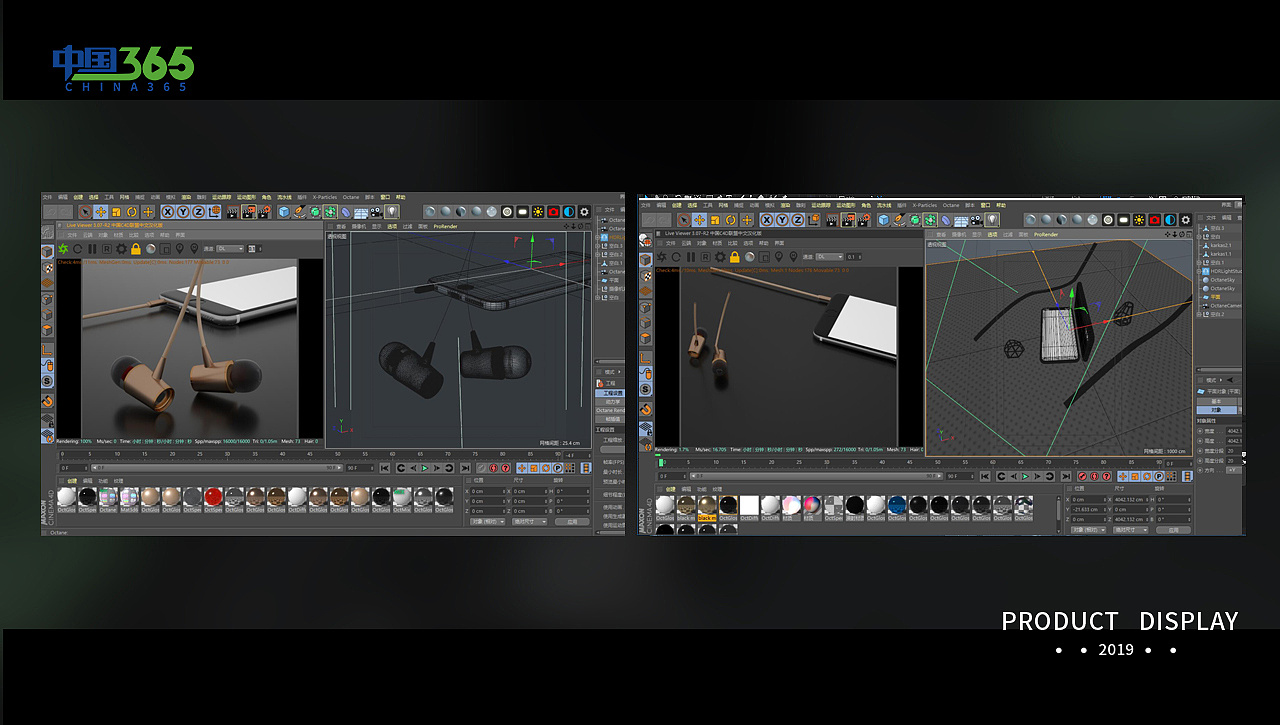The image size is (1280, 725).
Task: Select the Rotate tool in right C4D window
Action: (730, 219)
